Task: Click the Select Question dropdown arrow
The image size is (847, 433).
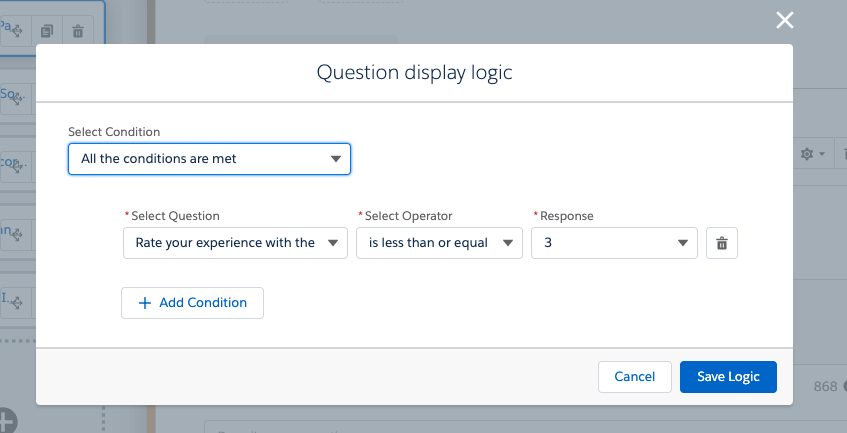Action: [x=333, y=243]
